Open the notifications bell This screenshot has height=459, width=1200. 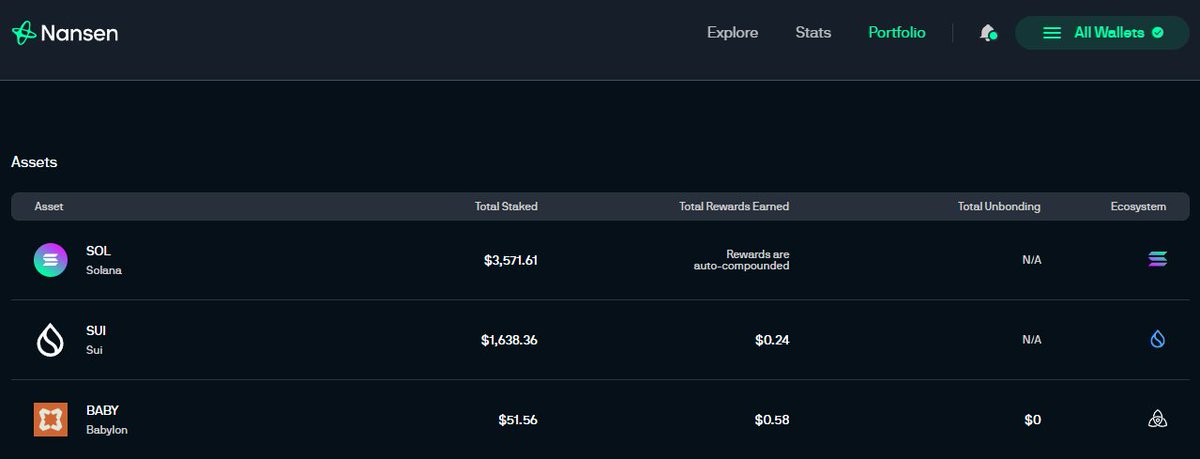point(987,33)
